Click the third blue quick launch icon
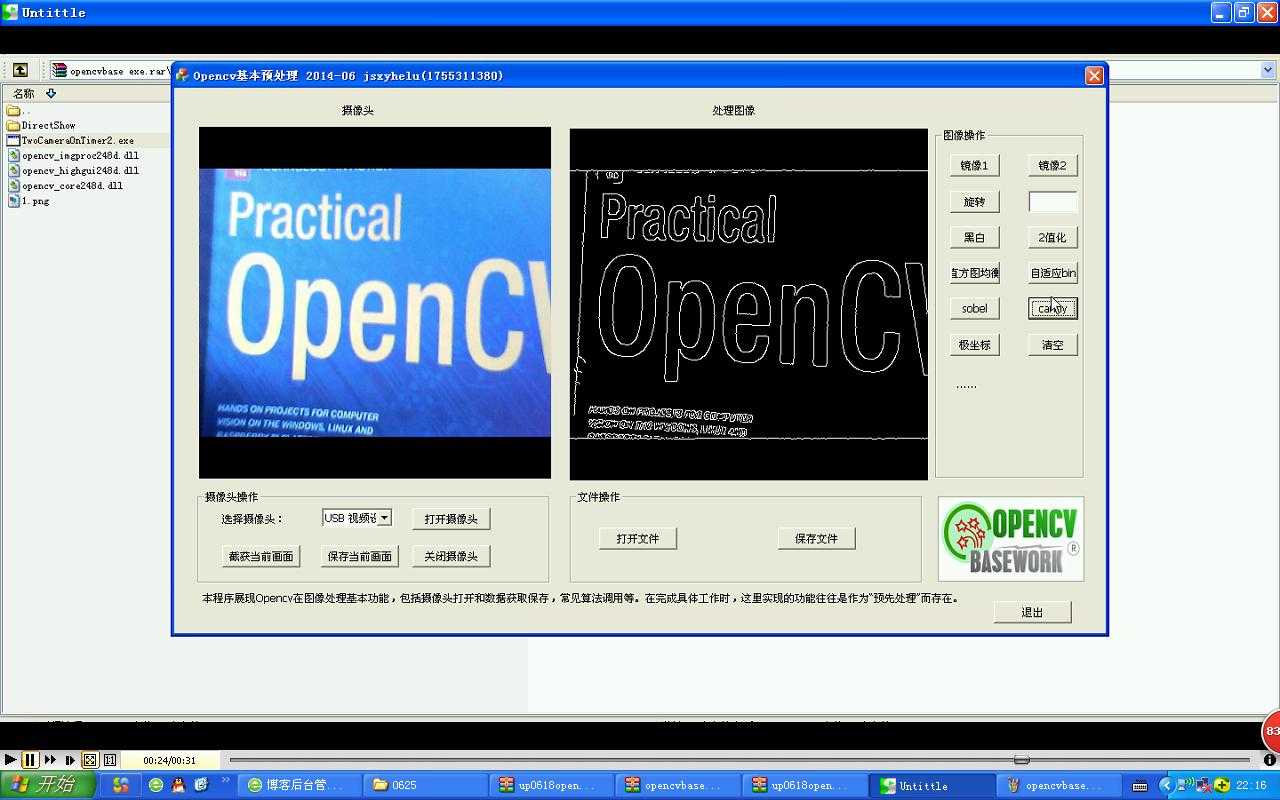 pyautogui.click(x=201, y=785)
